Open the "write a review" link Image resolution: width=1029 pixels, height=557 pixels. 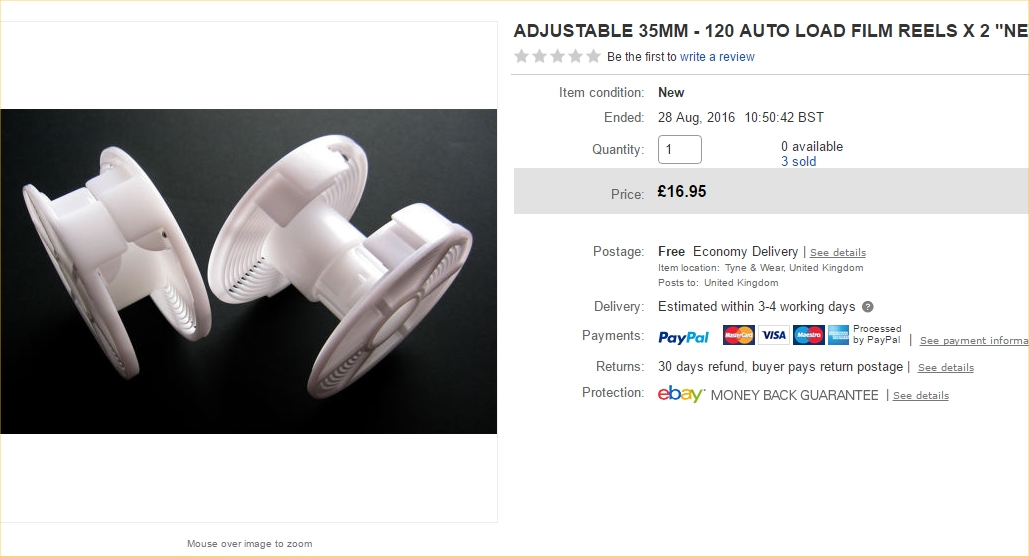(x=717, y=57)
